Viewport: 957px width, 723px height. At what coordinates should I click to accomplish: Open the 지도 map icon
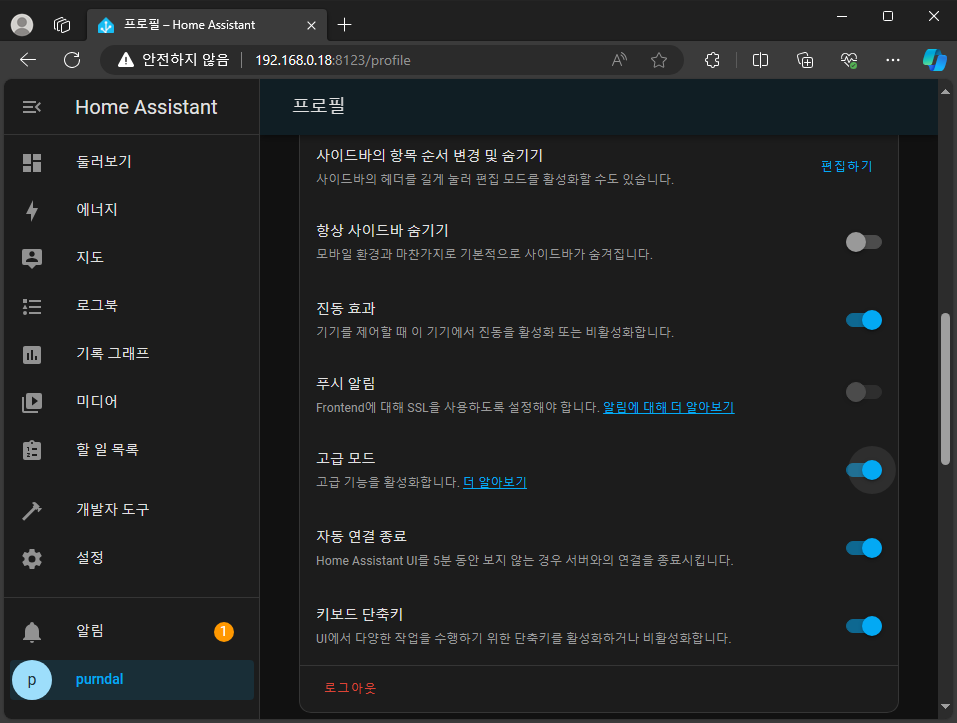[x=32, y=258]
